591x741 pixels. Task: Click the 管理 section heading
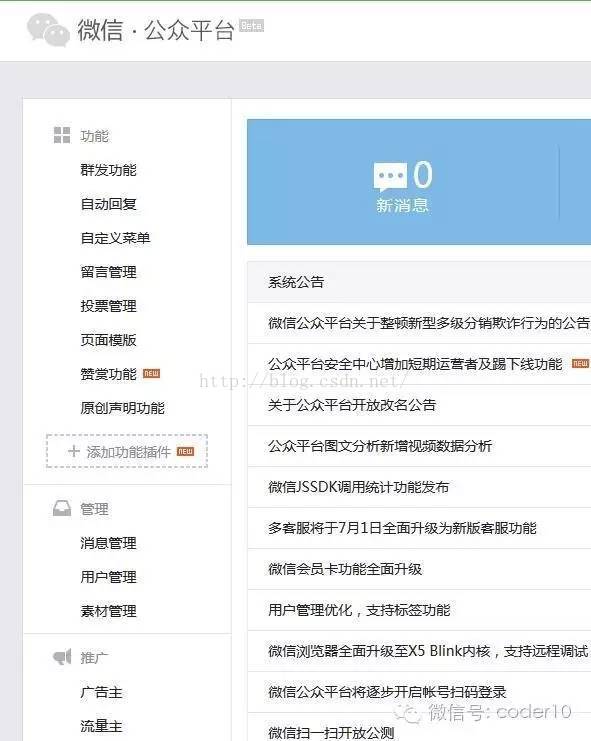(x=94, y=509)
